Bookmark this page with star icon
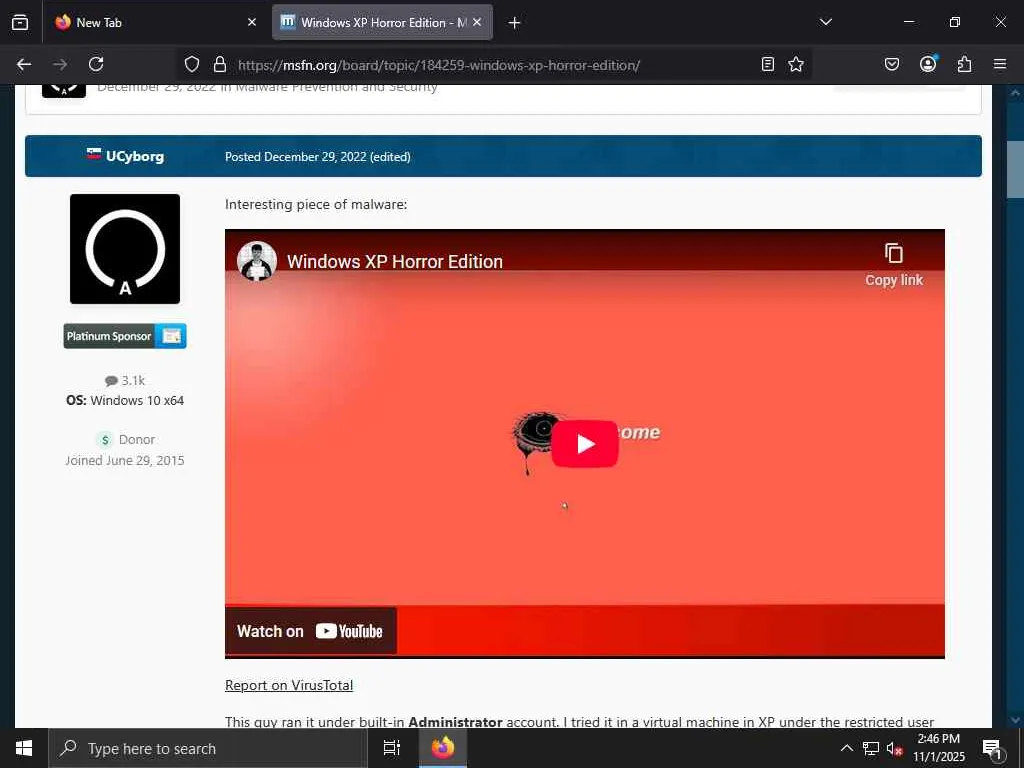1024x768 pixels. [795, 64]
